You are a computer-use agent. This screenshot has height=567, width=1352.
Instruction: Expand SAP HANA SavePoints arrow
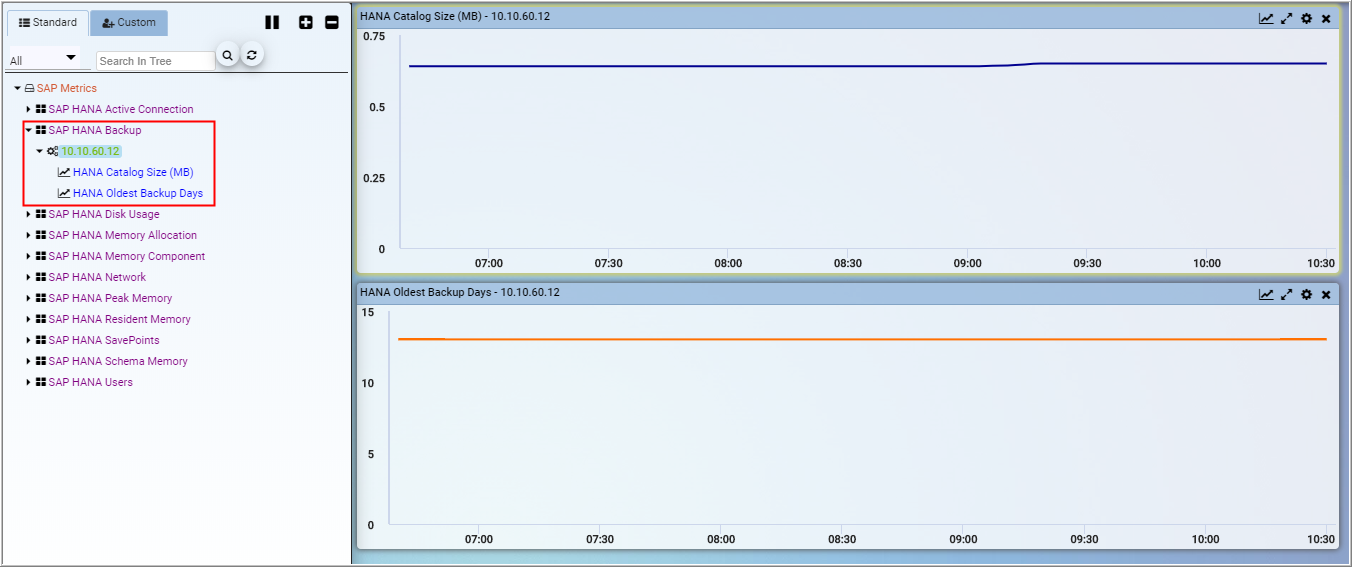pos(29,340)
